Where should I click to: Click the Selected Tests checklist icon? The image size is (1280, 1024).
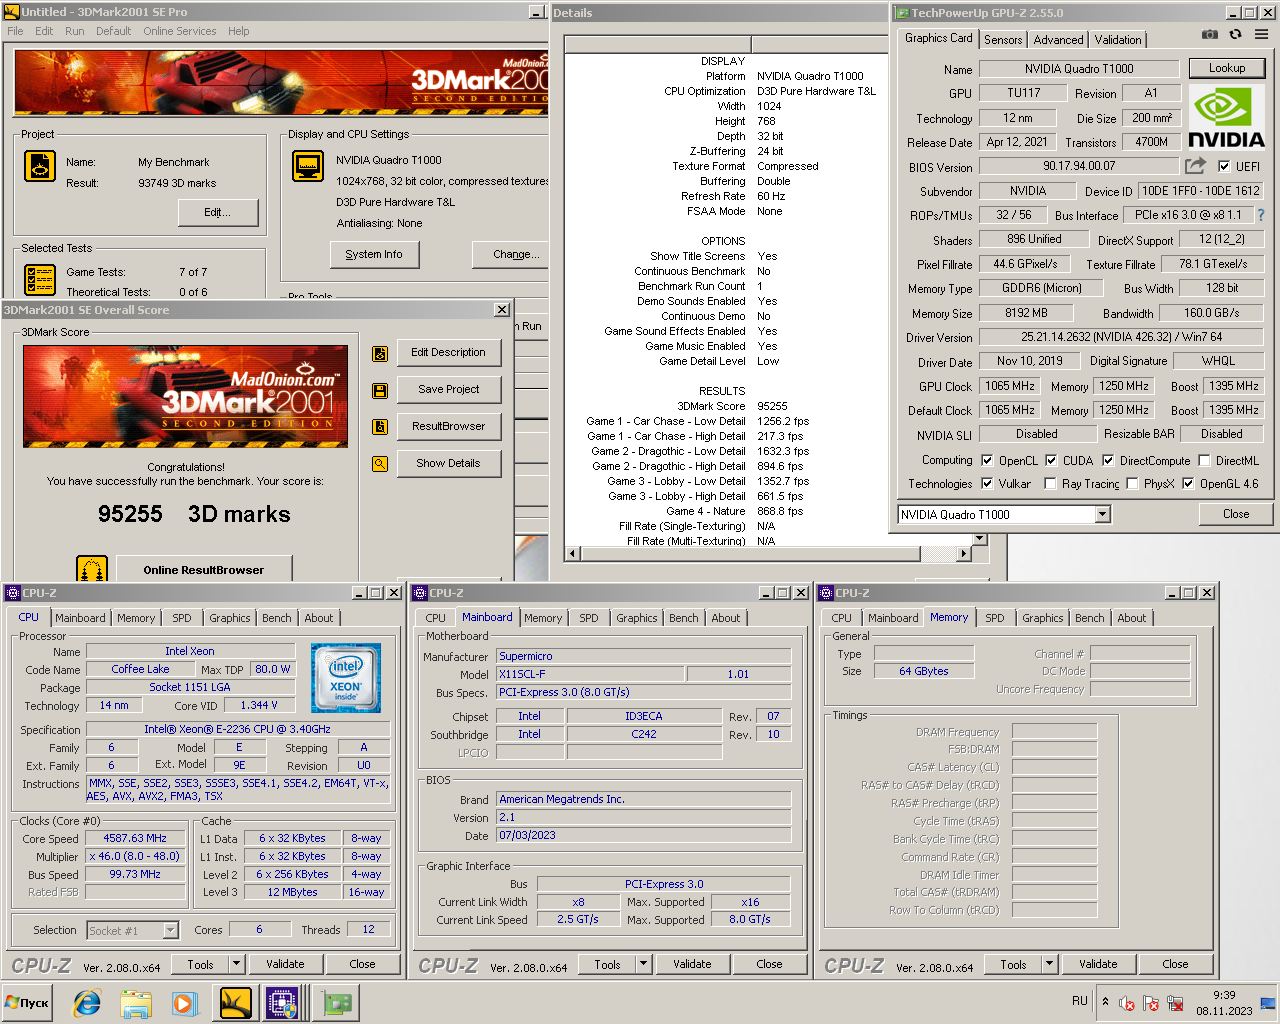click(40, 279)
